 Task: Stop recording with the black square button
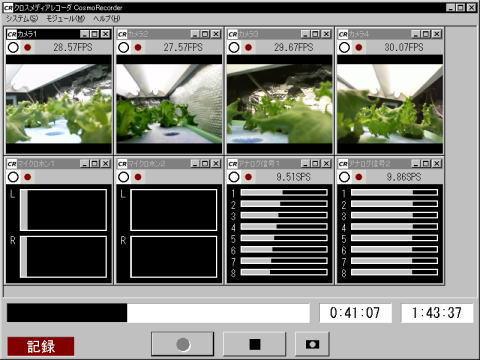click(x=255, y=344)
